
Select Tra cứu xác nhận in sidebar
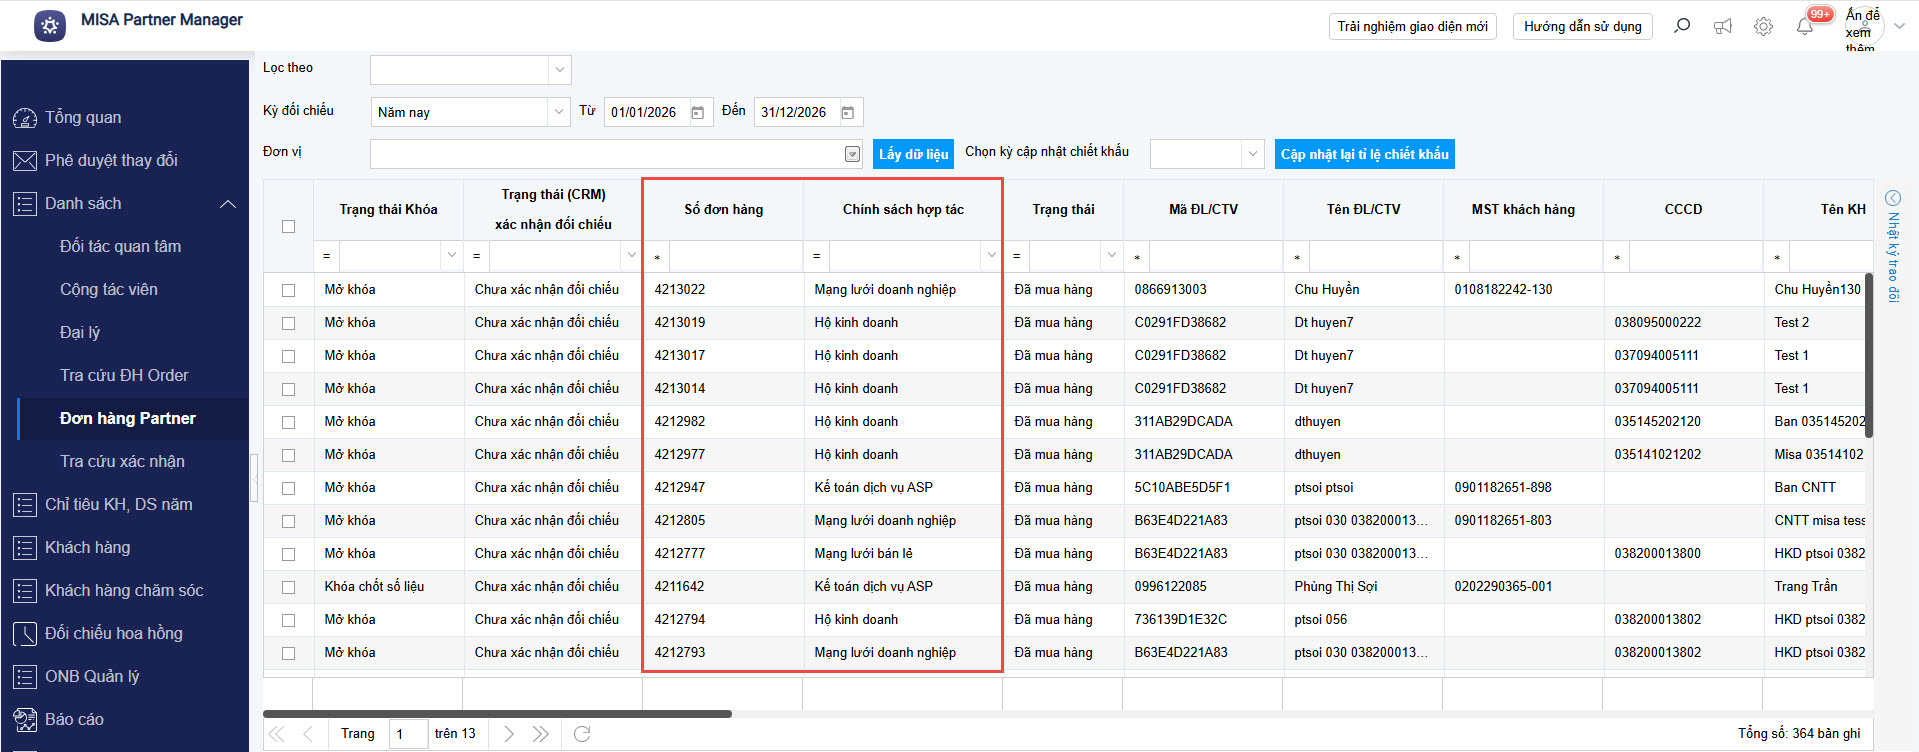pos(122,461)
